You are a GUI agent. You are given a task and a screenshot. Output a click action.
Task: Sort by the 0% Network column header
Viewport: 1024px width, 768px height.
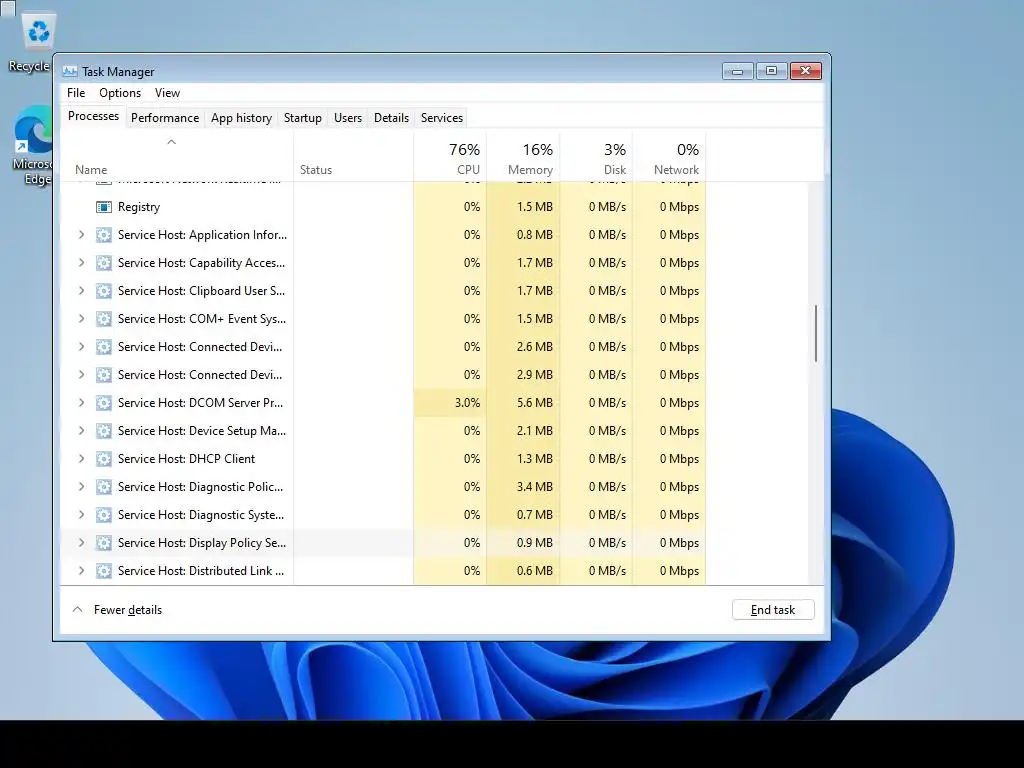(669, 157)
